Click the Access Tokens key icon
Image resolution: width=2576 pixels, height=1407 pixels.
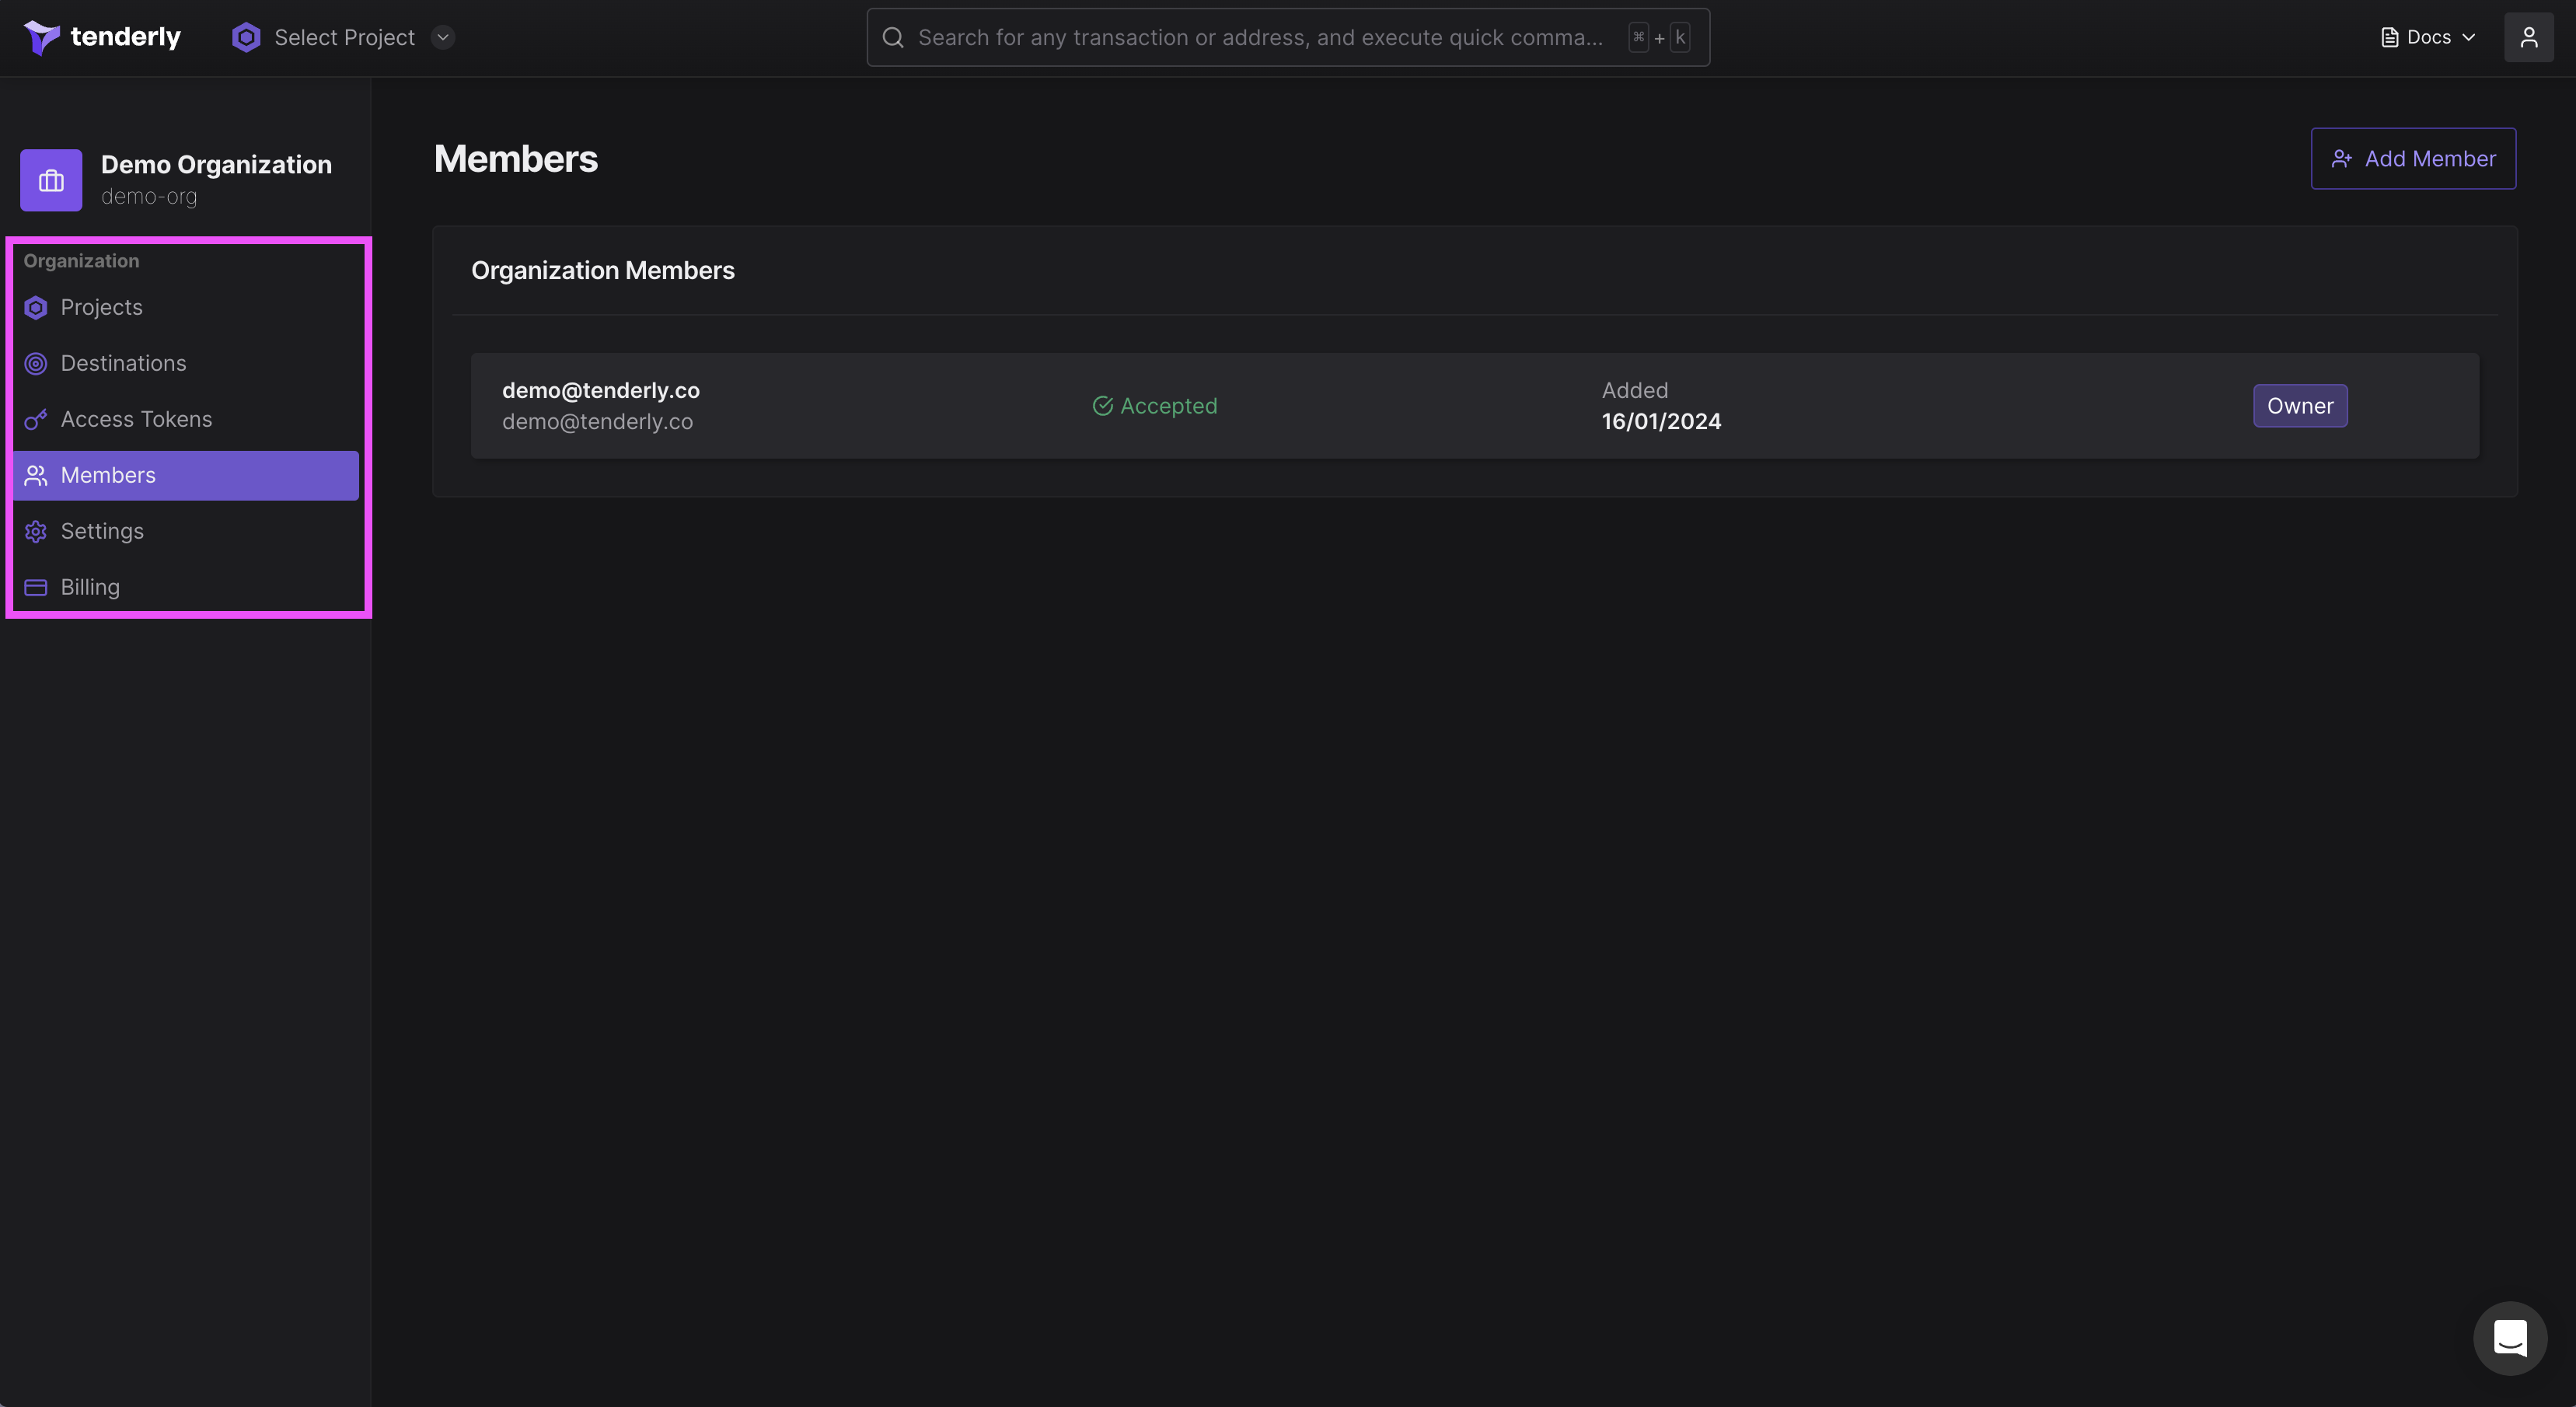click(x=36, y=419)
